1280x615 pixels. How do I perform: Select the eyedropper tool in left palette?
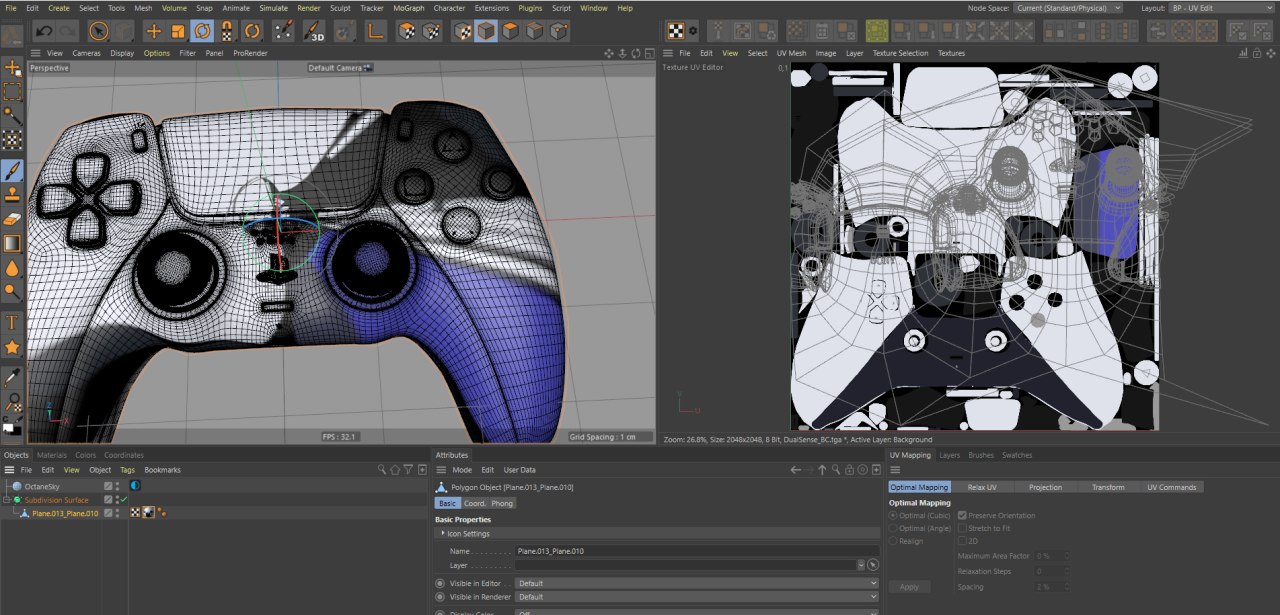pos(12,377)
